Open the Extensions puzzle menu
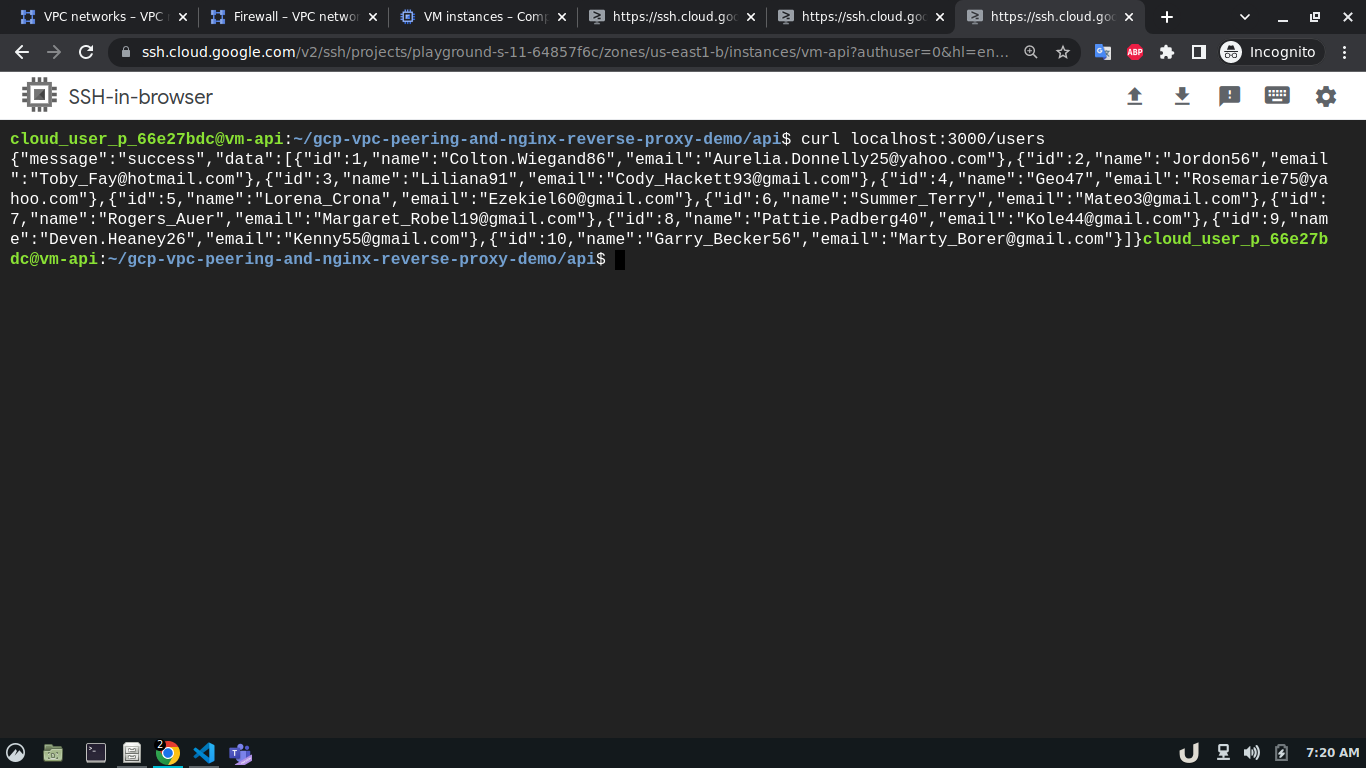The height and width of the screenshot is (768, 1366). [1167, 52]
